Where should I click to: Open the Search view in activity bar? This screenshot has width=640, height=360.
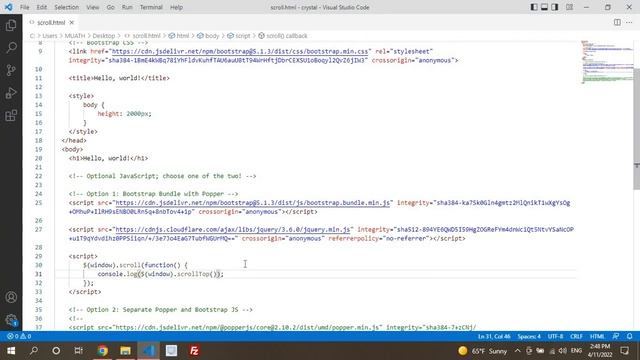pos(11,48)
